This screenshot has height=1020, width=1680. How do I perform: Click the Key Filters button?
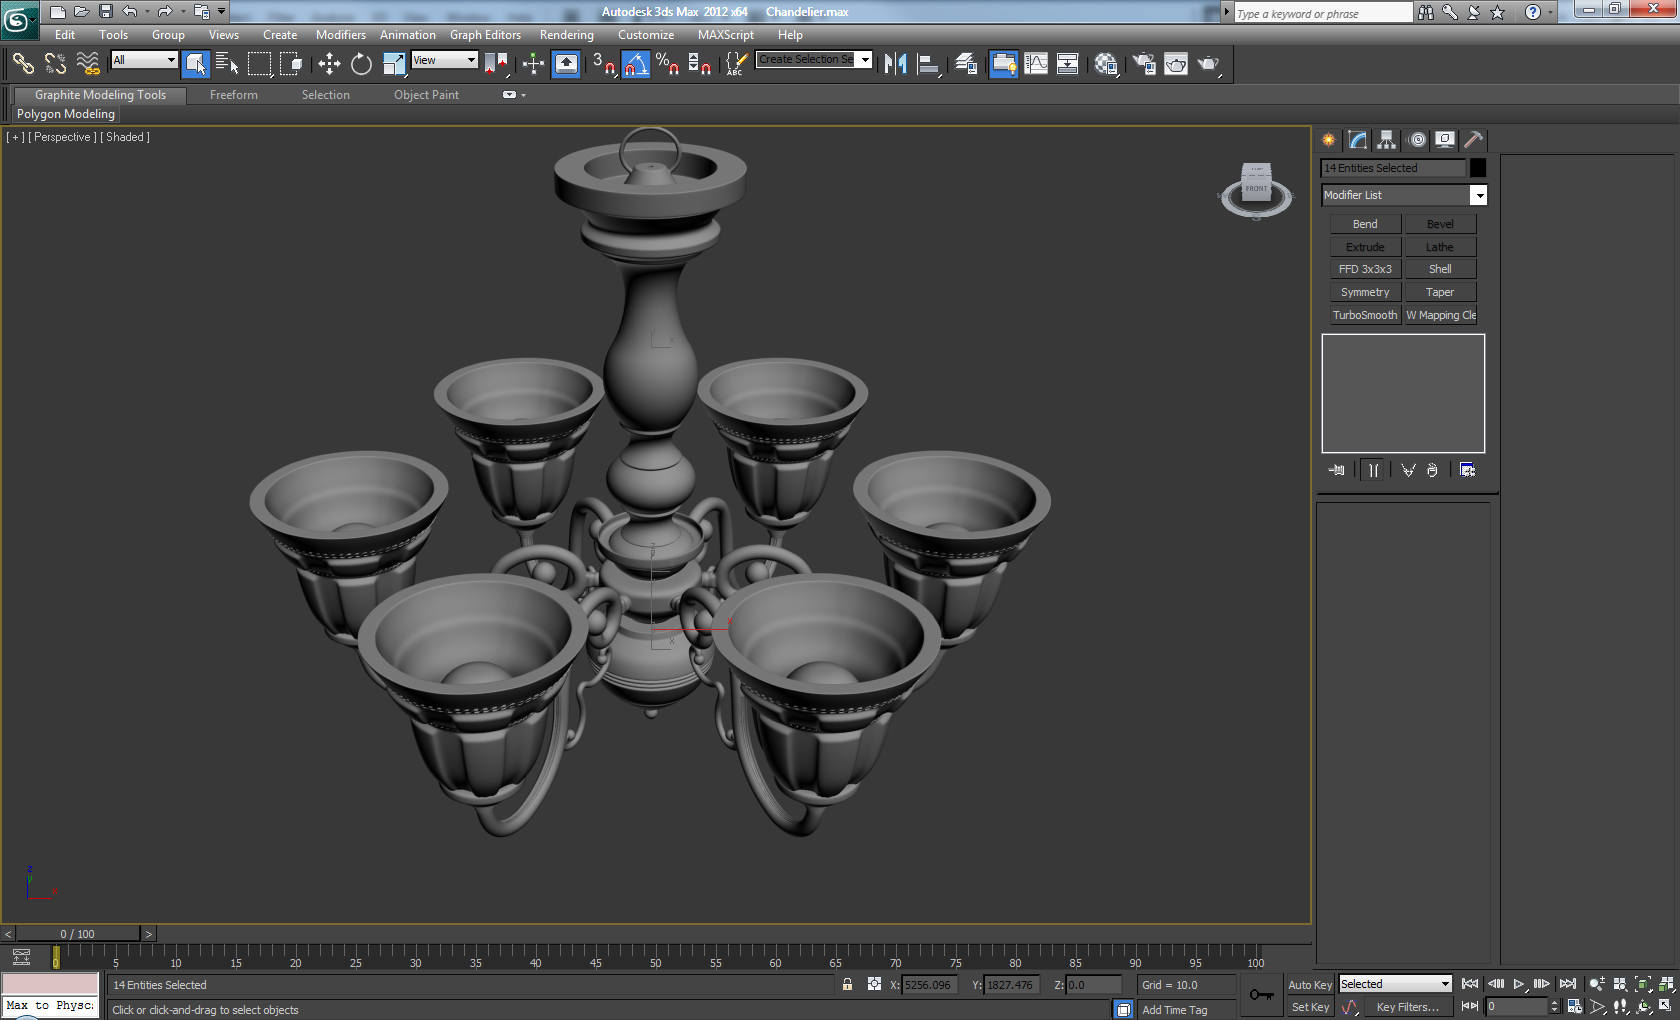click(1407, 1007)
